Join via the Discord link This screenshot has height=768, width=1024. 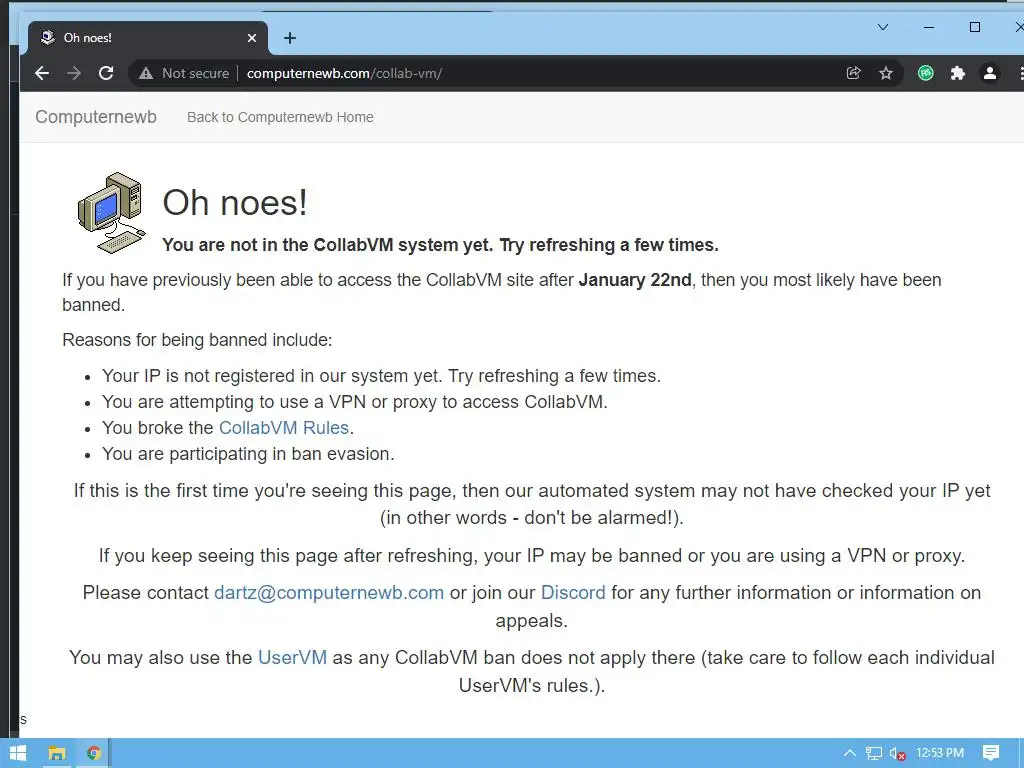(573, 592)
